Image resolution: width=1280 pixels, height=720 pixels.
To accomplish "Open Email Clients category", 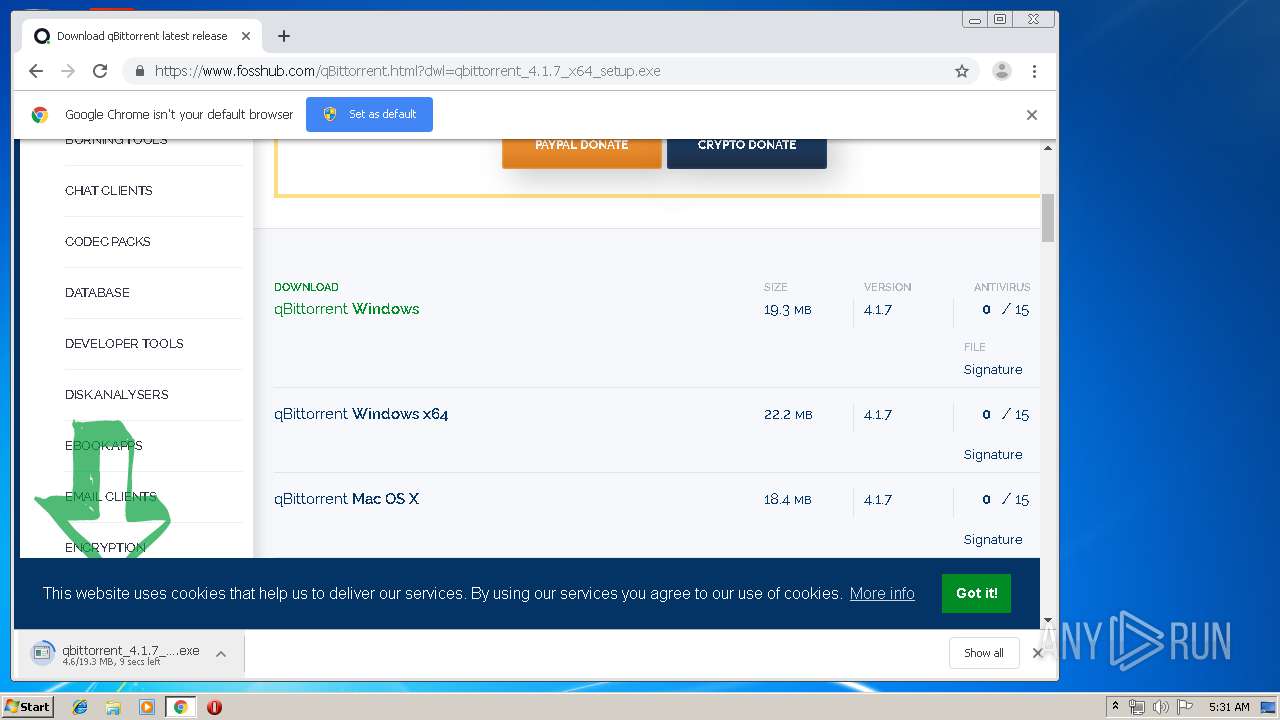I will click(111, 496).
